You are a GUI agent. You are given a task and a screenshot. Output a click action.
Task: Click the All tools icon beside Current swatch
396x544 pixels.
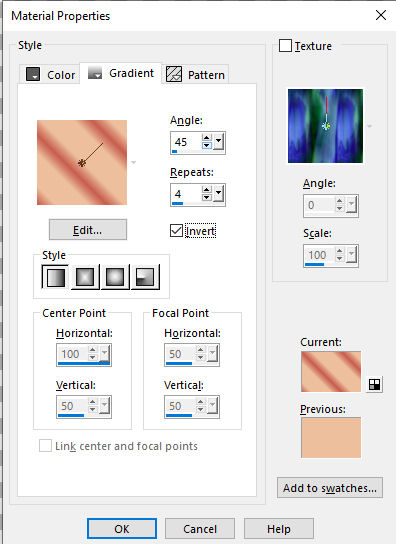374,384
